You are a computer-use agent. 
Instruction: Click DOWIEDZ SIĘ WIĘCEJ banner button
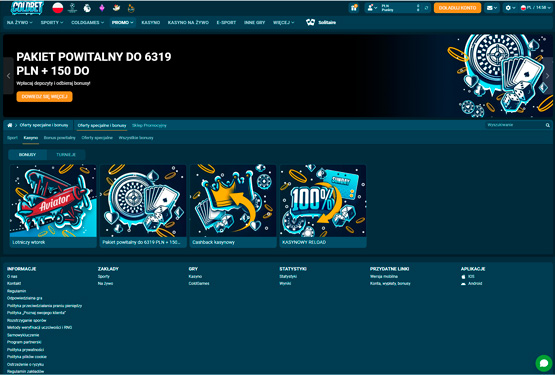[44, 97]
